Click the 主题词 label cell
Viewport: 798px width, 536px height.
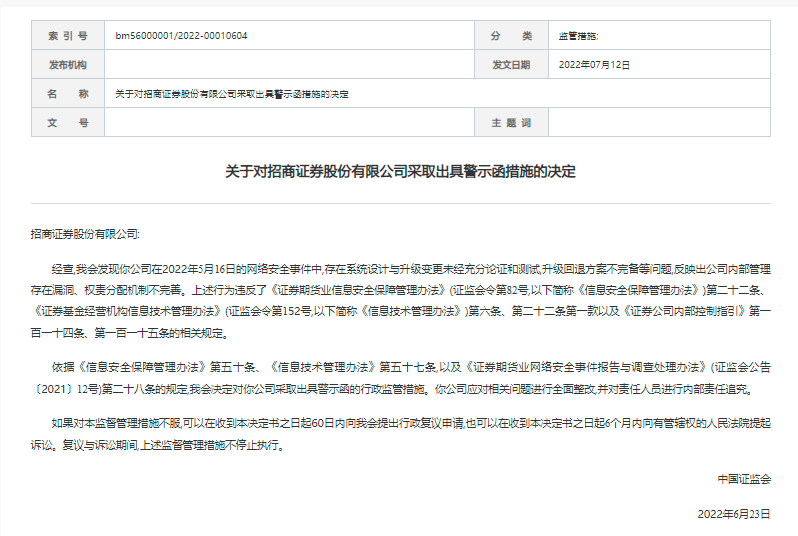click(x=511, y=123)
